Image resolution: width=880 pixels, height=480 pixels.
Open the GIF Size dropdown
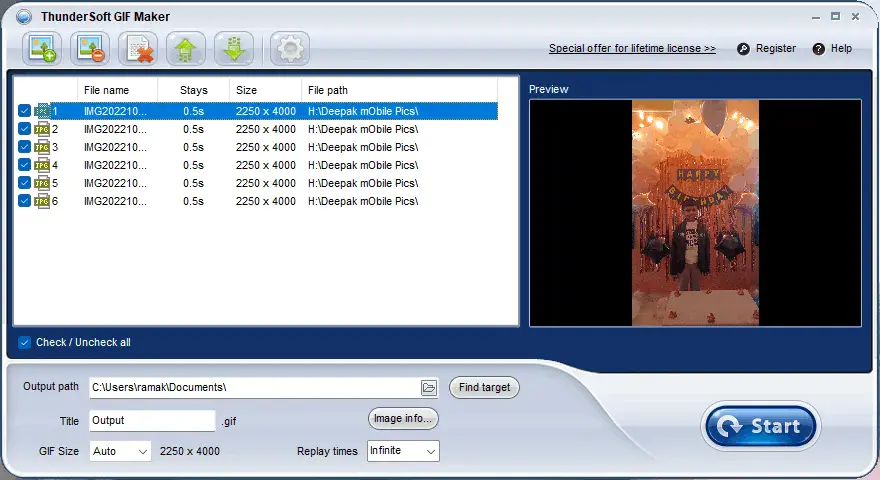[120, 452]
